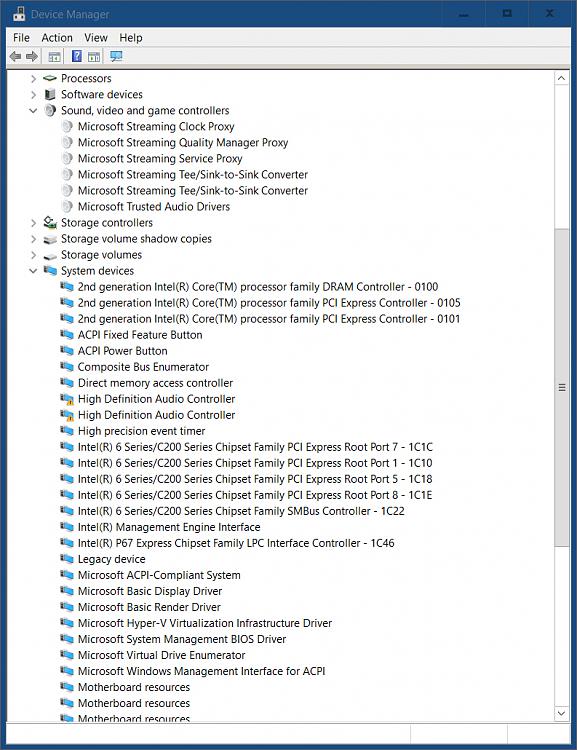Expand the Storage volumes category
Screen dimensions: 577x750
click(33, 255)
